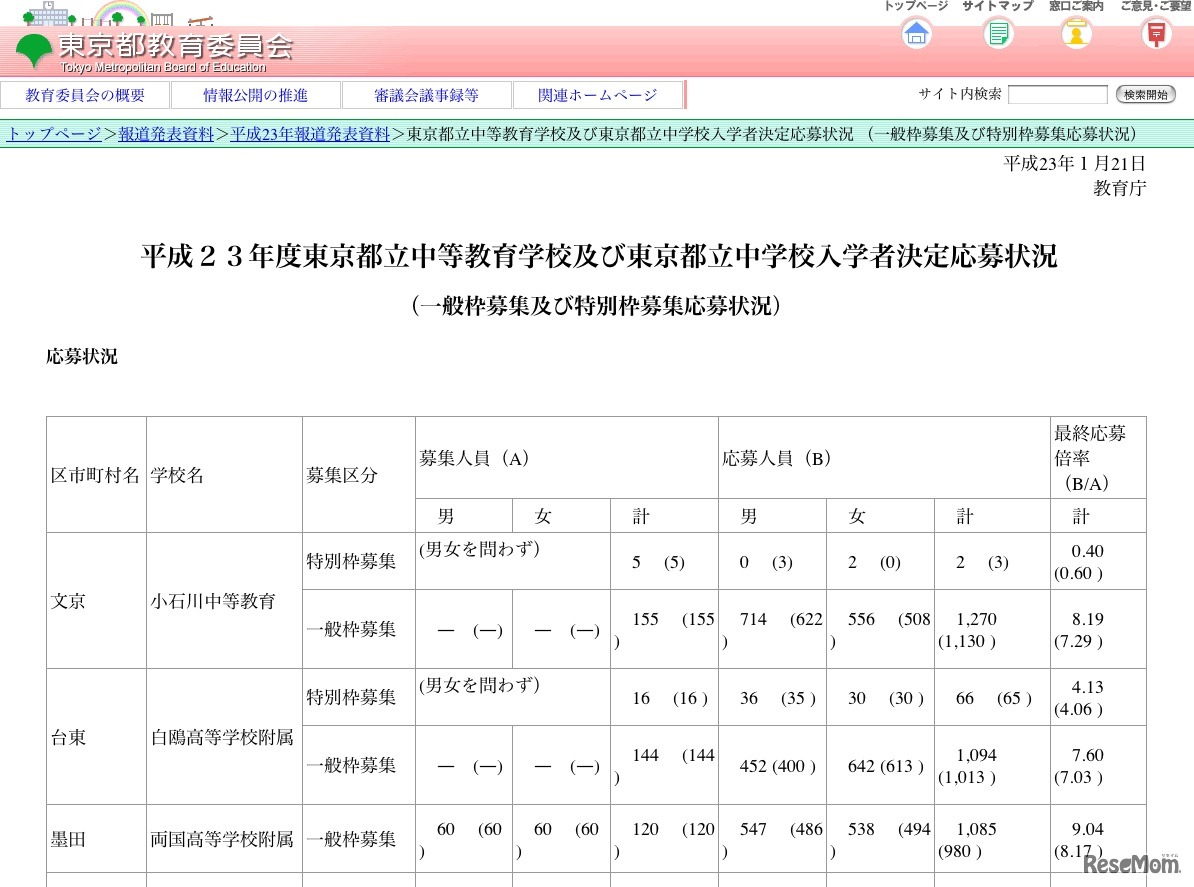Click the 窓口ご案内 reception desk icon

tap(1076, 33)
